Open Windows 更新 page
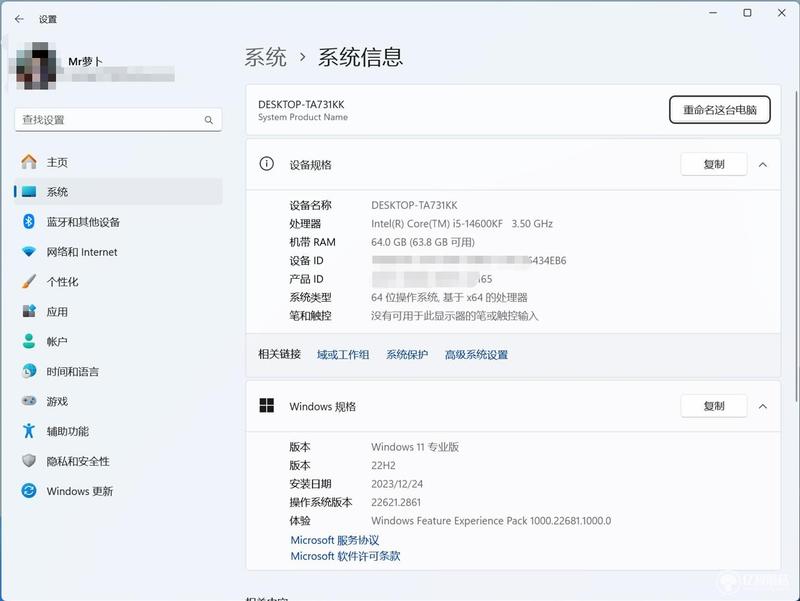The image size is (800, 601). click(118, 491)
